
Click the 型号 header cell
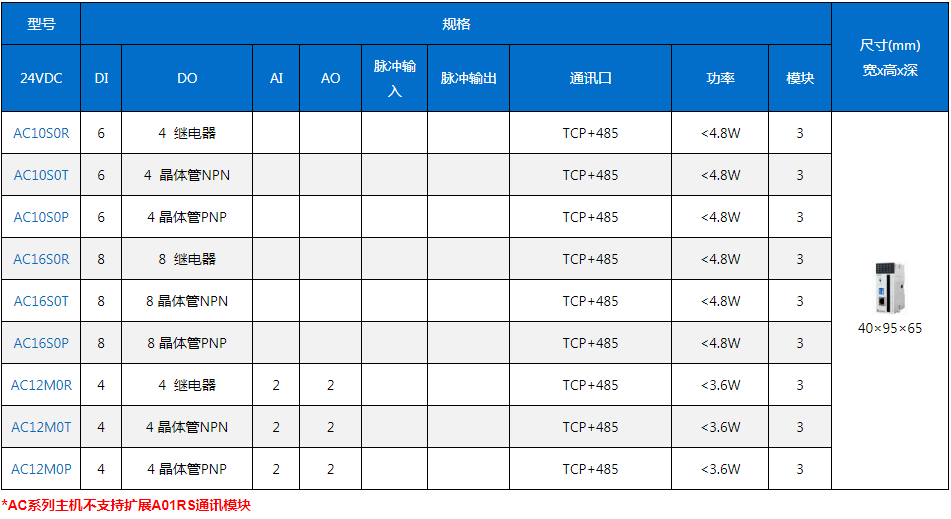pos(41,24)
